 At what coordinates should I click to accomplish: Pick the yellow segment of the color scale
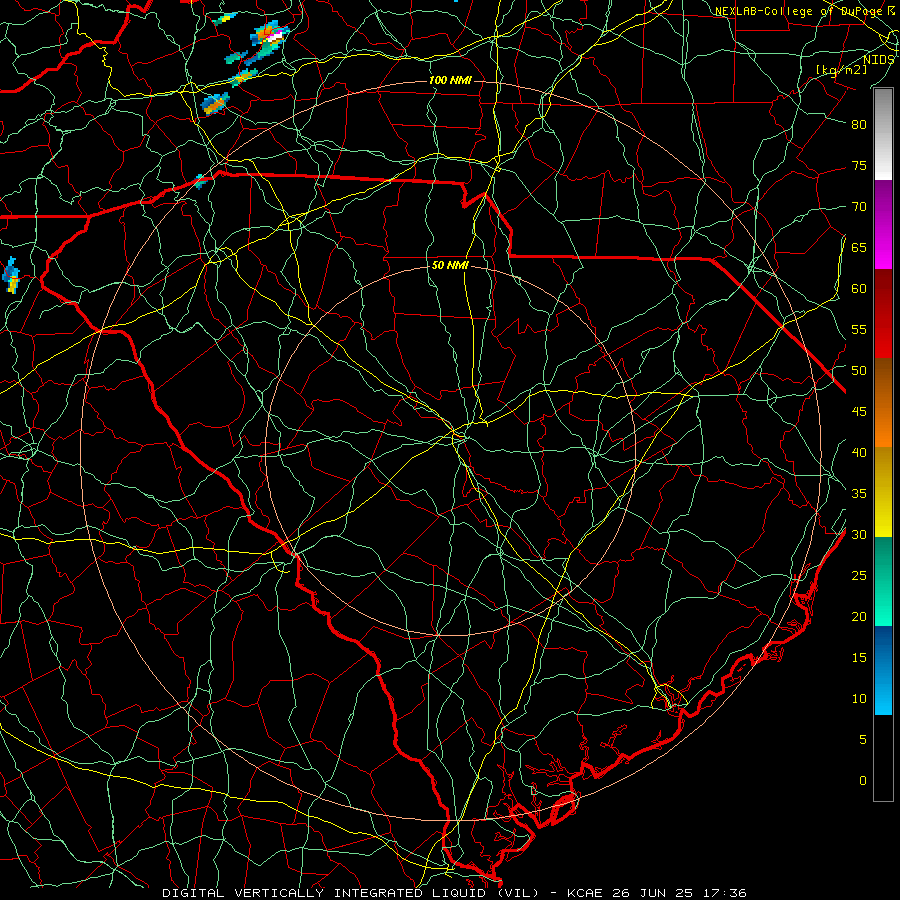click(883, 492)
